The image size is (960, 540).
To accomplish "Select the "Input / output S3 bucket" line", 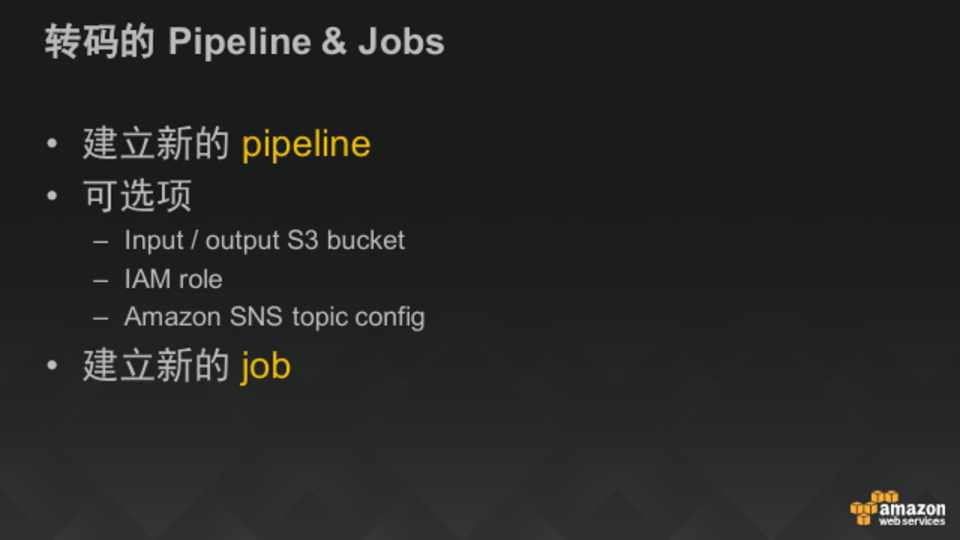I will coord(264,241).
